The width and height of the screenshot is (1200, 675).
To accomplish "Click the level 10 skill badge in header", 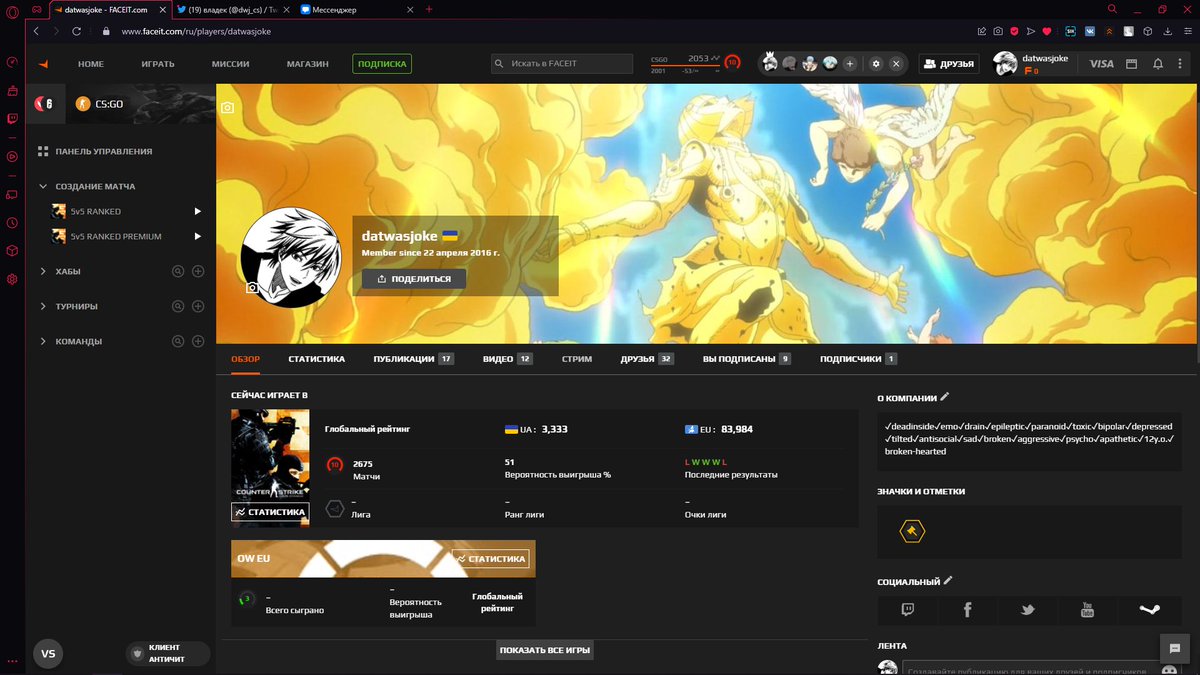I will click(732, 62).
